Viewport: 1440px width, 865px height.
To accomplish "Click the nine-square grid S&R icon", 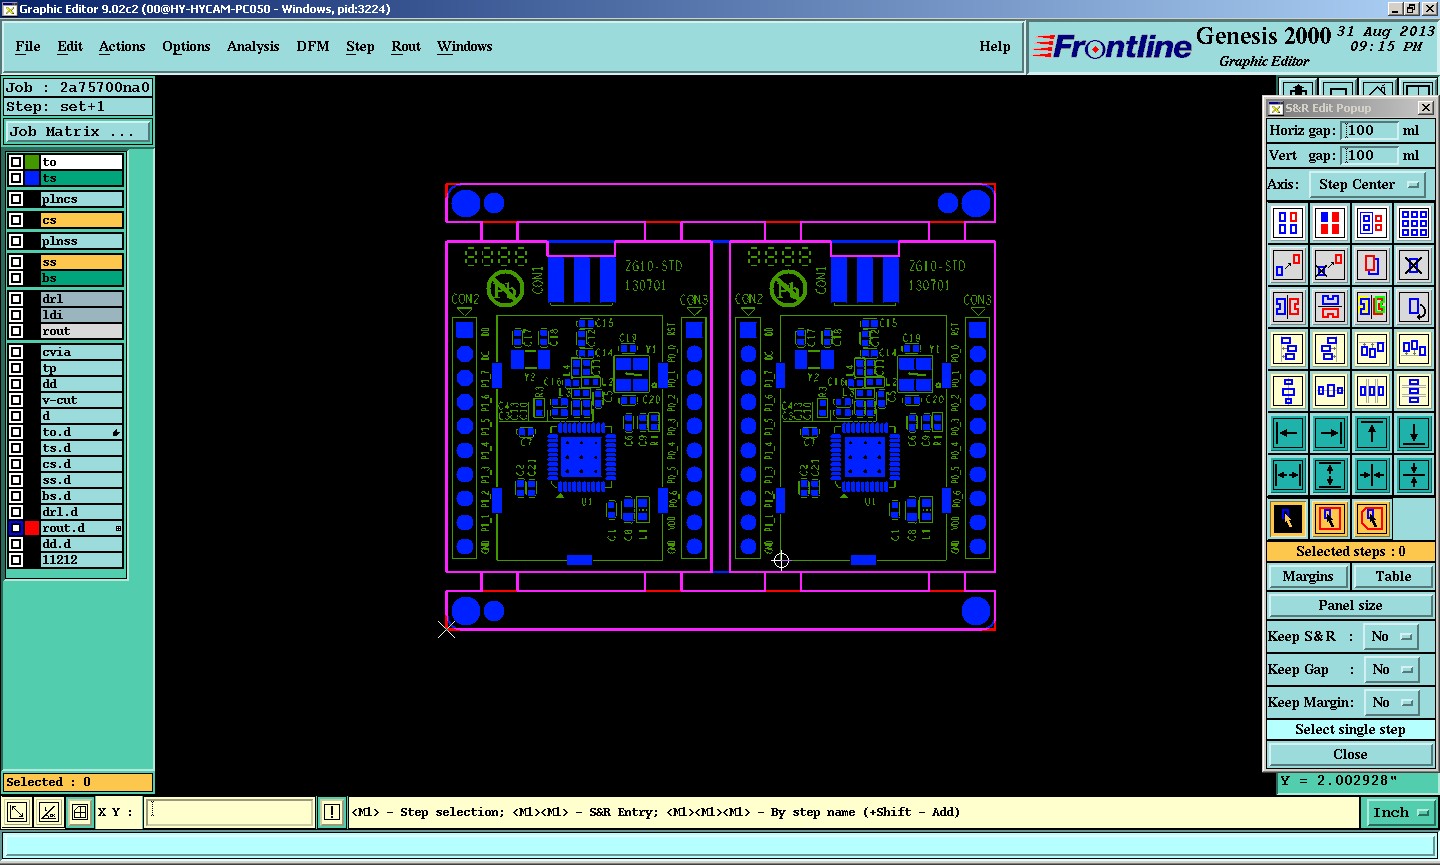I will [1414, 222].
